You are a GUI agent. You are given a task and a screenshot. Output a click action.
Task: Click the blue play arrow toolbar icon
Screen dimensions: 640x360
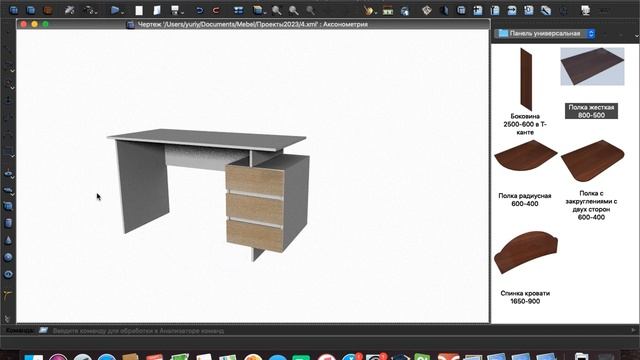pyautogui.click(x=116, y=10)
